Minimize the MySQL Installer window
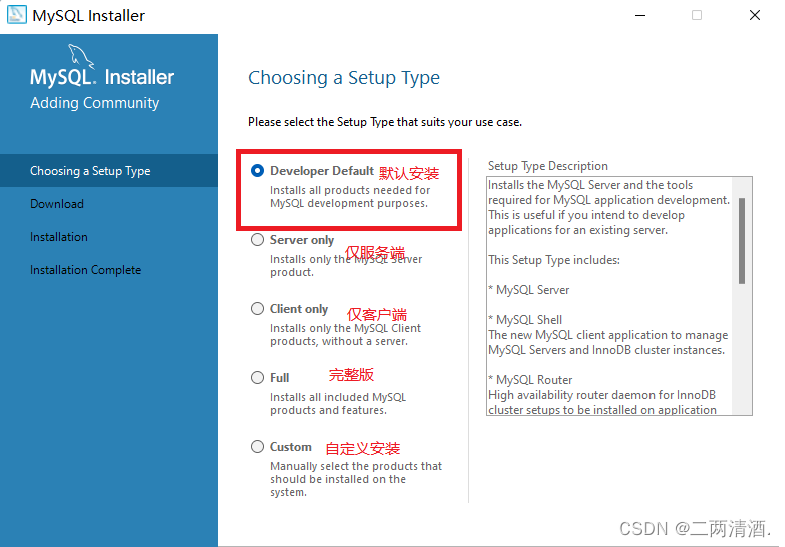 (640, 16)
